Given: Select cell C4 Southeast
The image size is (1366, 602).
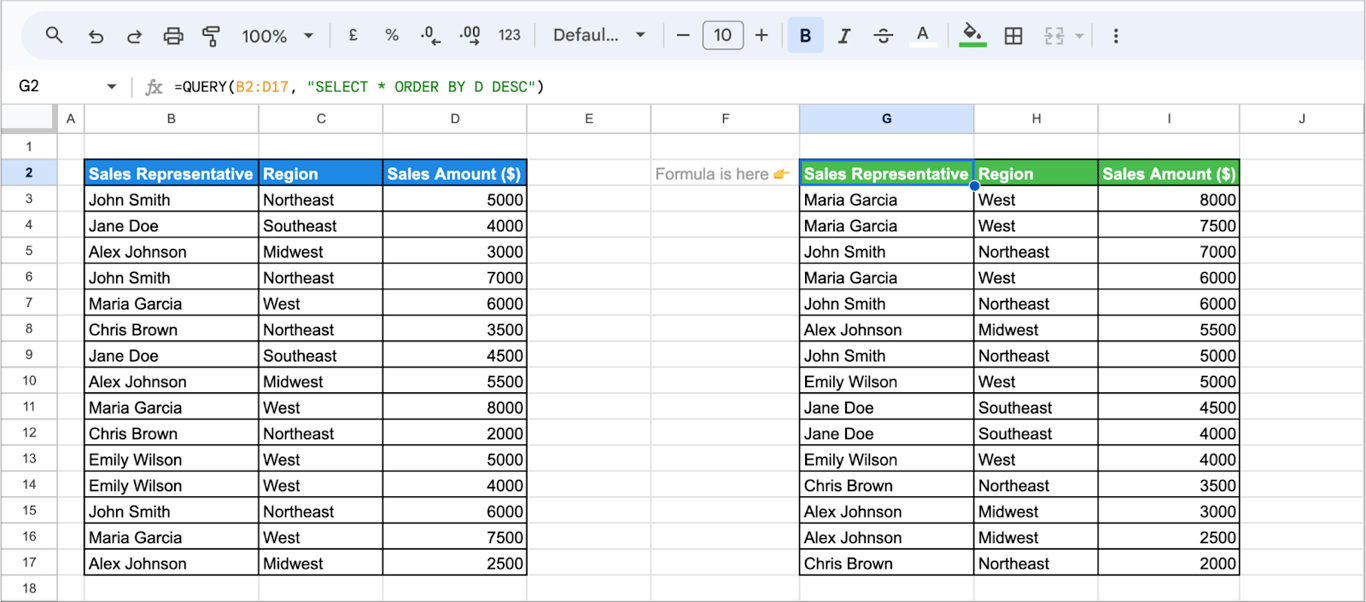Looking at the screenshot, I should pos(321,225).
